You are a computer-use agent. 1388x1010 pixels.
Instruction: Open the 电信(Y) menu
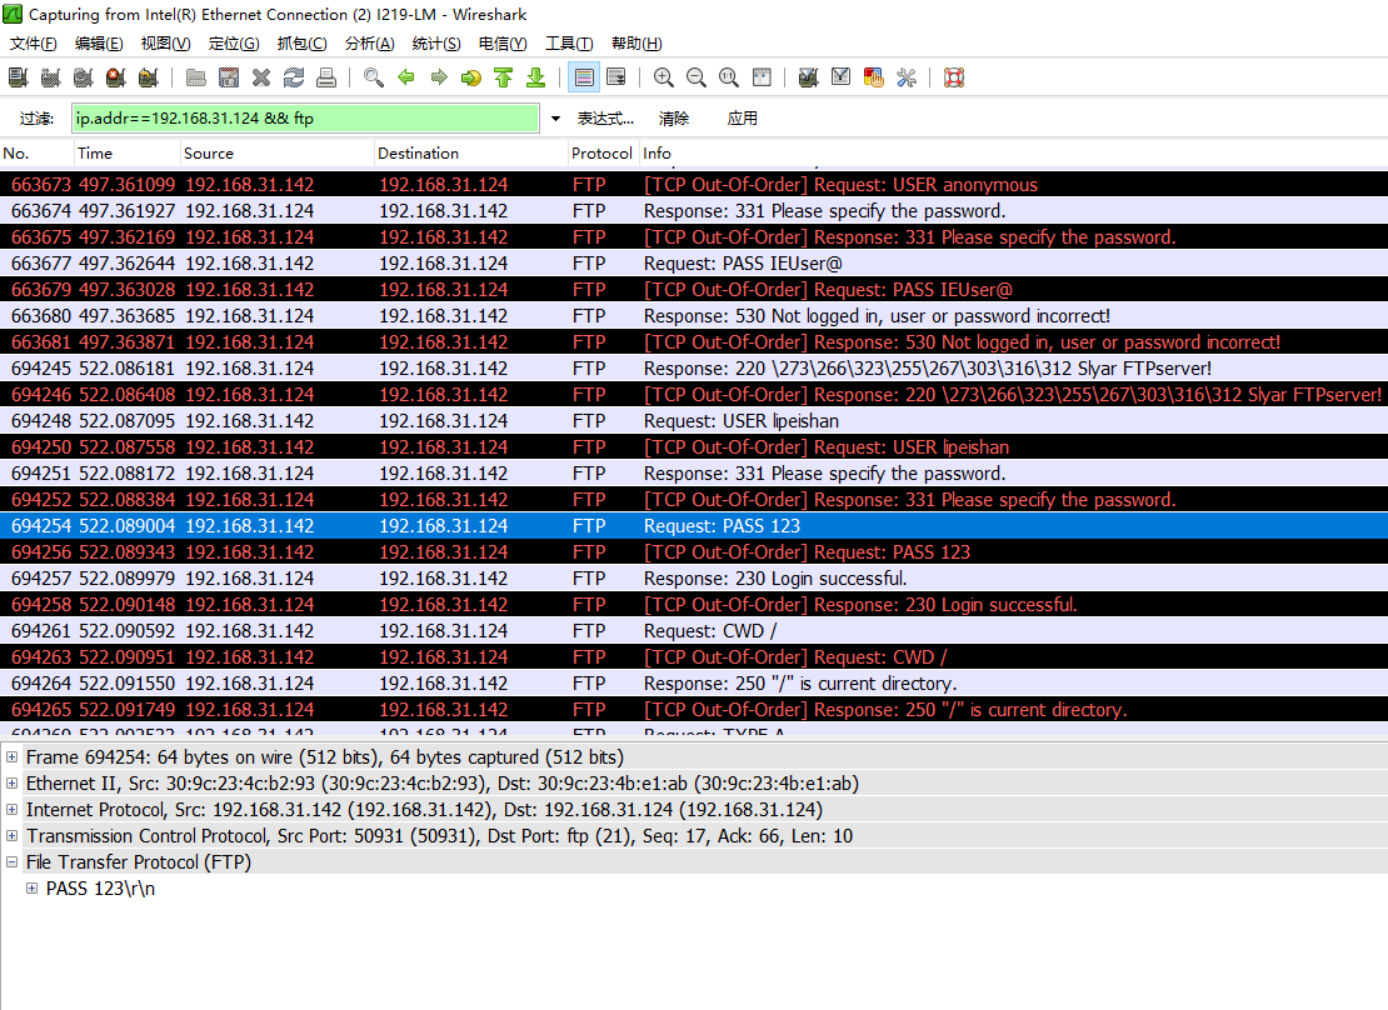(502, 43)
